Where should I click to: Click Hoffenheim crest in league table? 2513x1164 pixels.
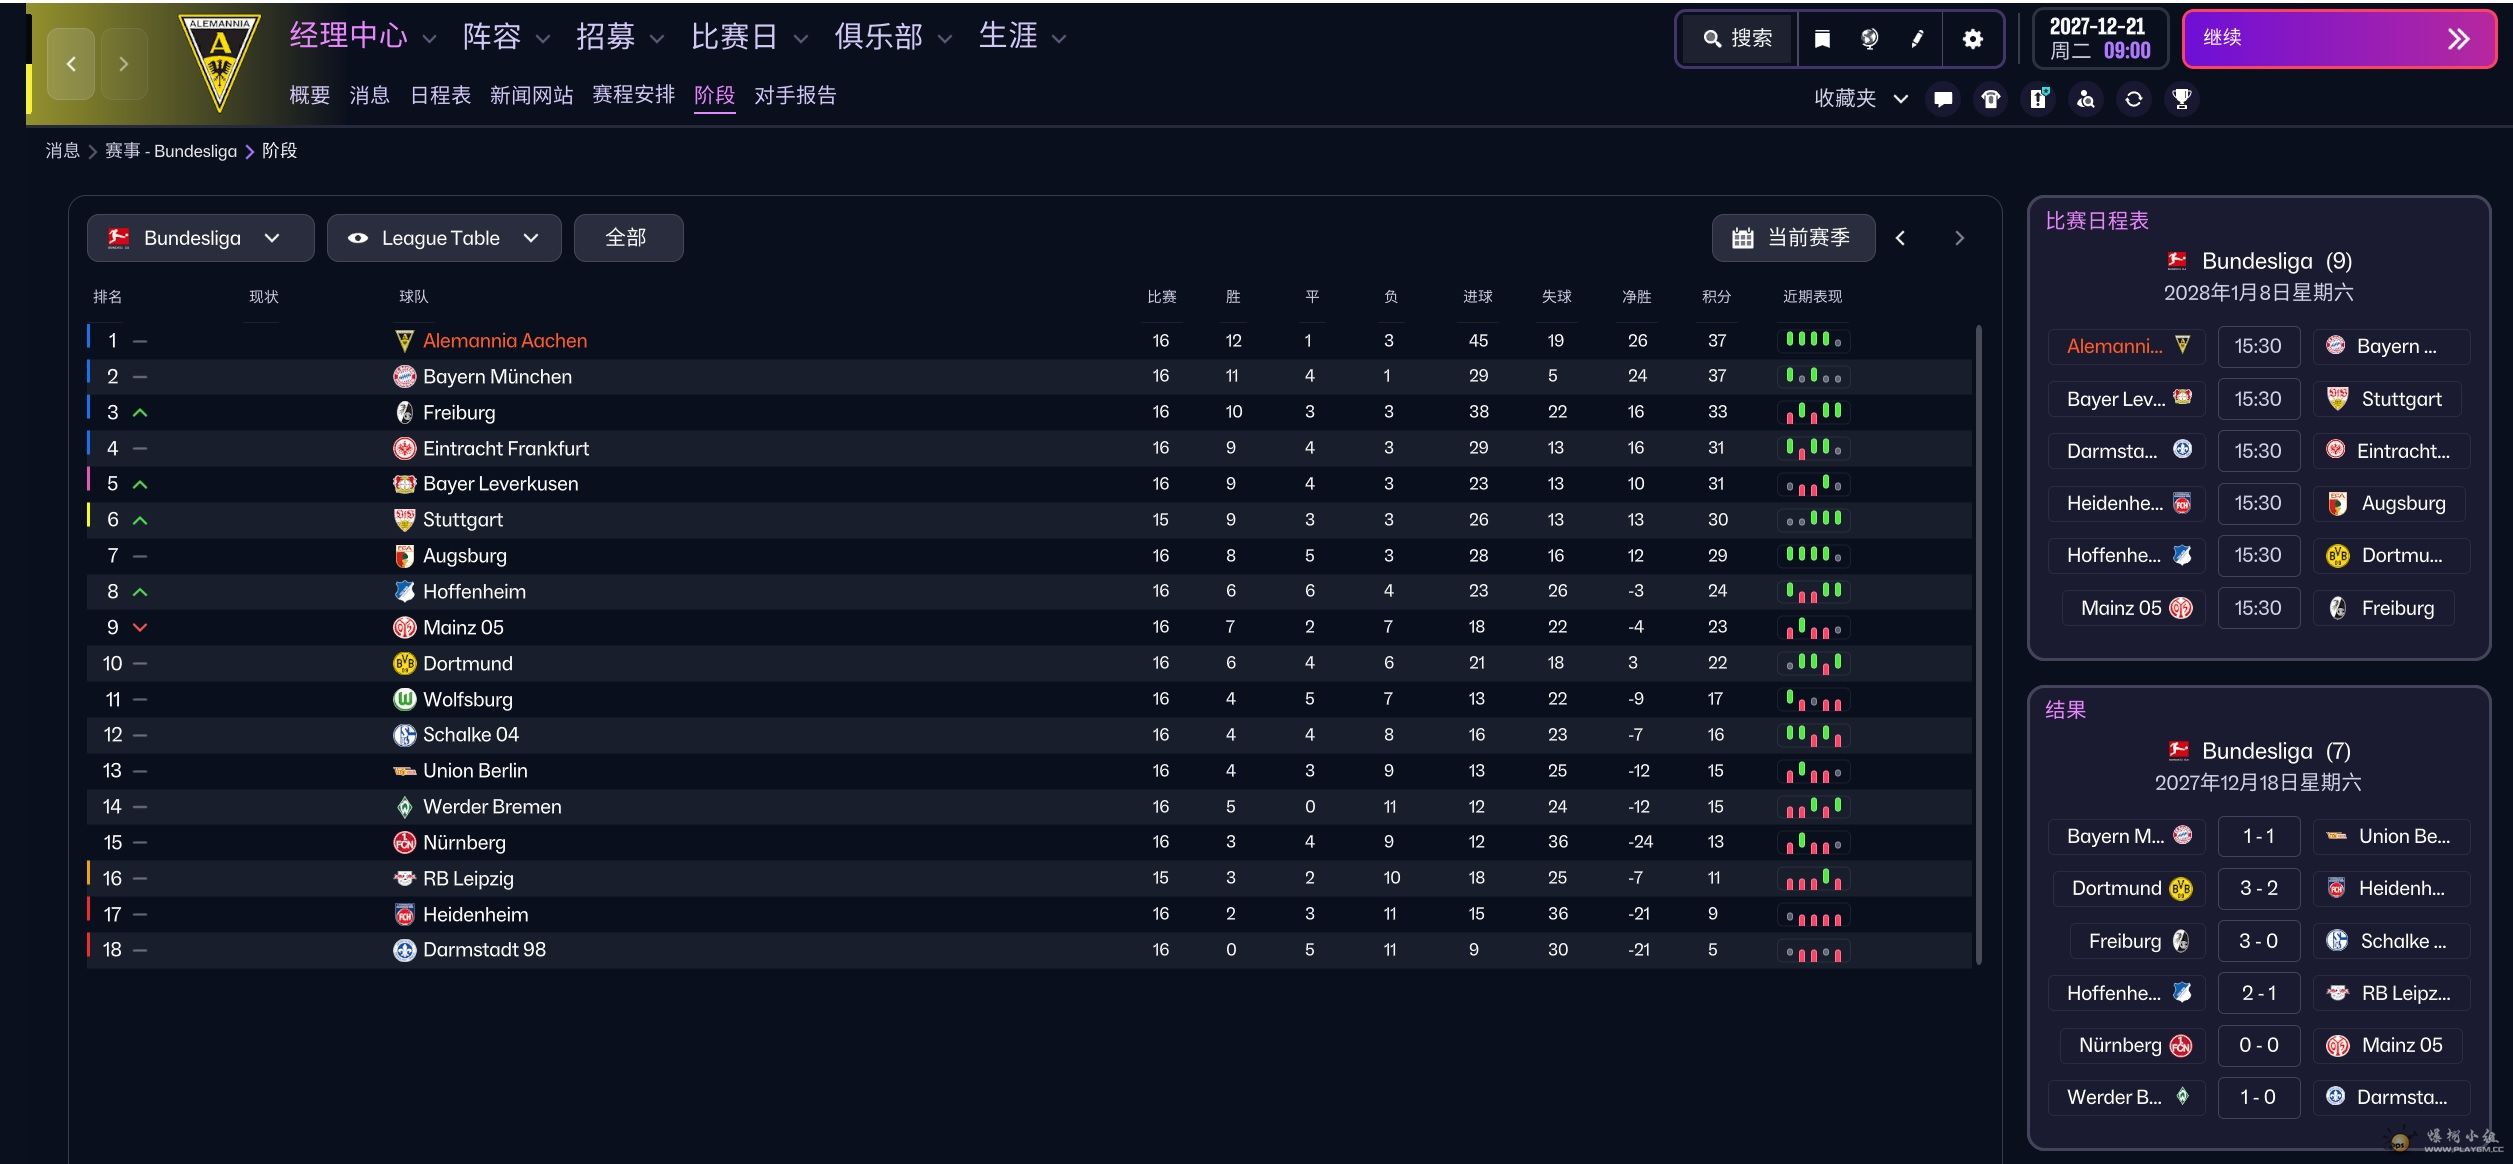coord(404,592)
